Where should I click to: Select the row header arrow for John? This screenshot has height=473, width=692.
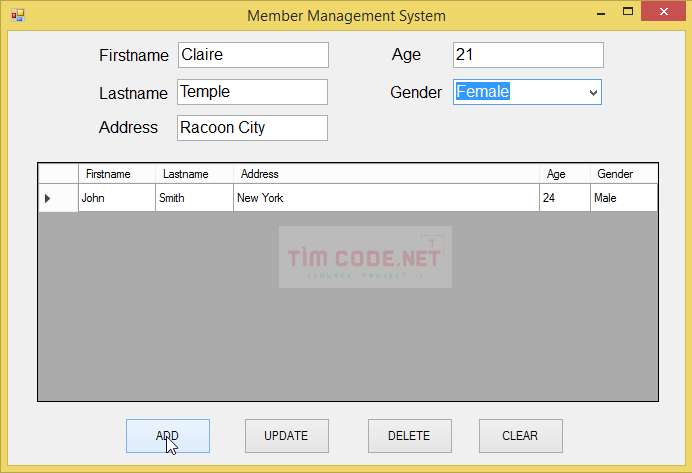58,198
